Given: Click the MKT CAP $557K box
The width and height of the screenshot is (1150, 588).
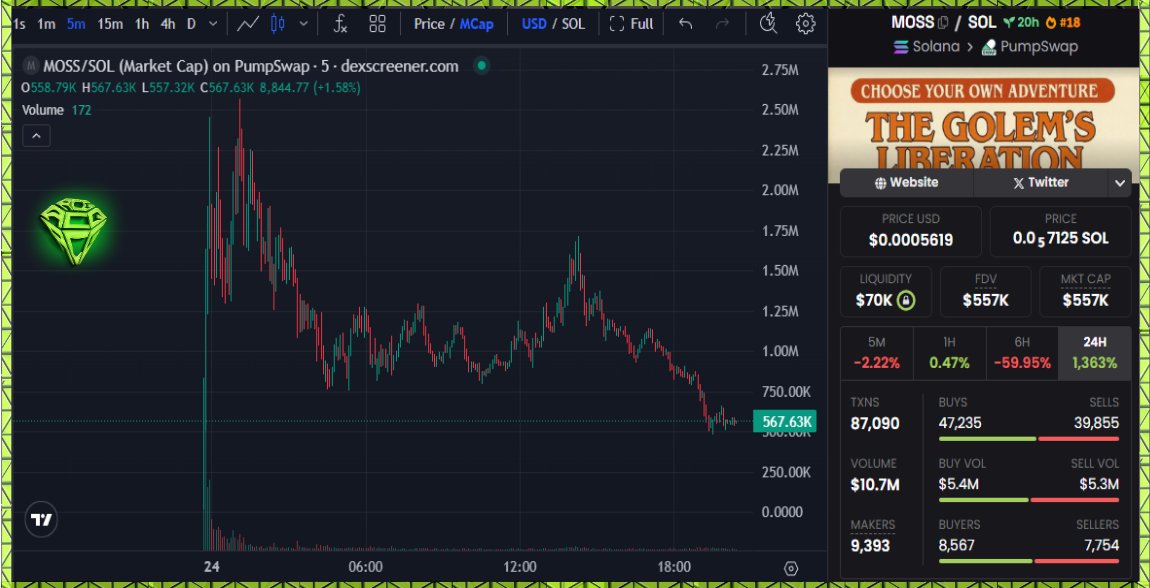Looking at the screenshot, I should tap(1085, 291).
